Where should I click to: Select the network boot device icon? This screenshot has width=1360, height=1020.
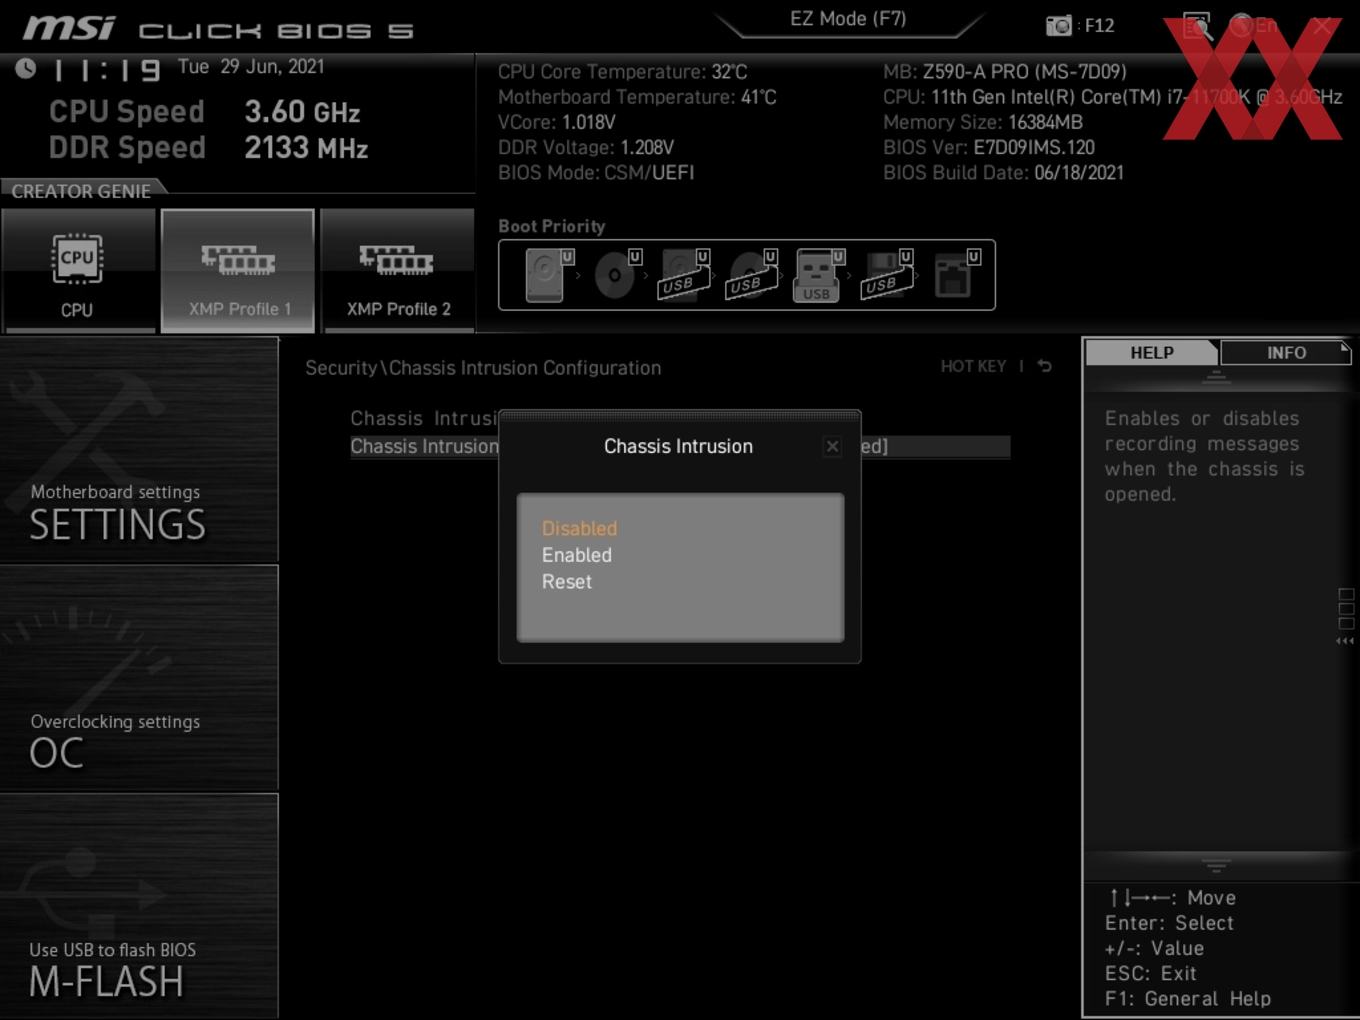[x=955, y=275]
